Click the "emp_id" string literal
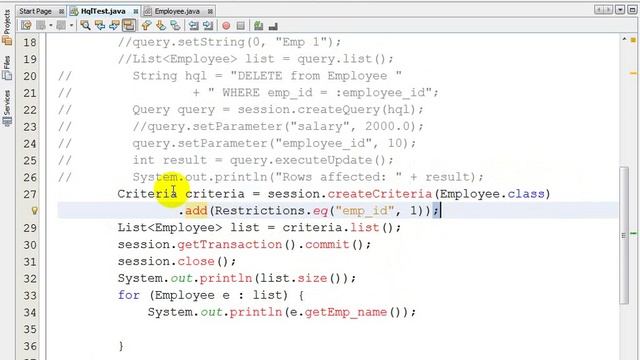The image size is (640, 360). (x=365, y=211)
